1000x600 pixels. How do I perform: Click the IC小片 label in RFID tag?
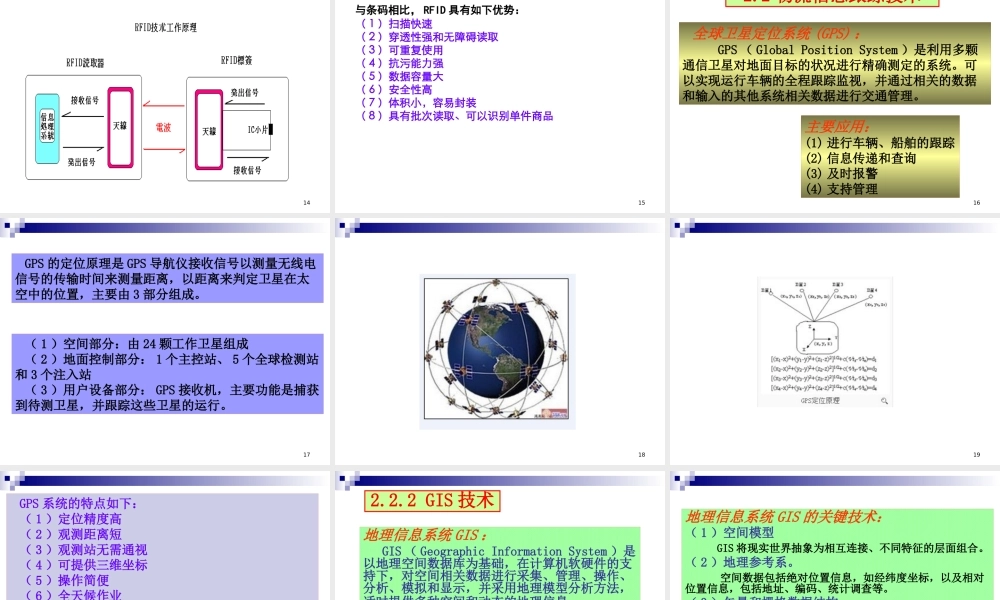coord(258,129)
